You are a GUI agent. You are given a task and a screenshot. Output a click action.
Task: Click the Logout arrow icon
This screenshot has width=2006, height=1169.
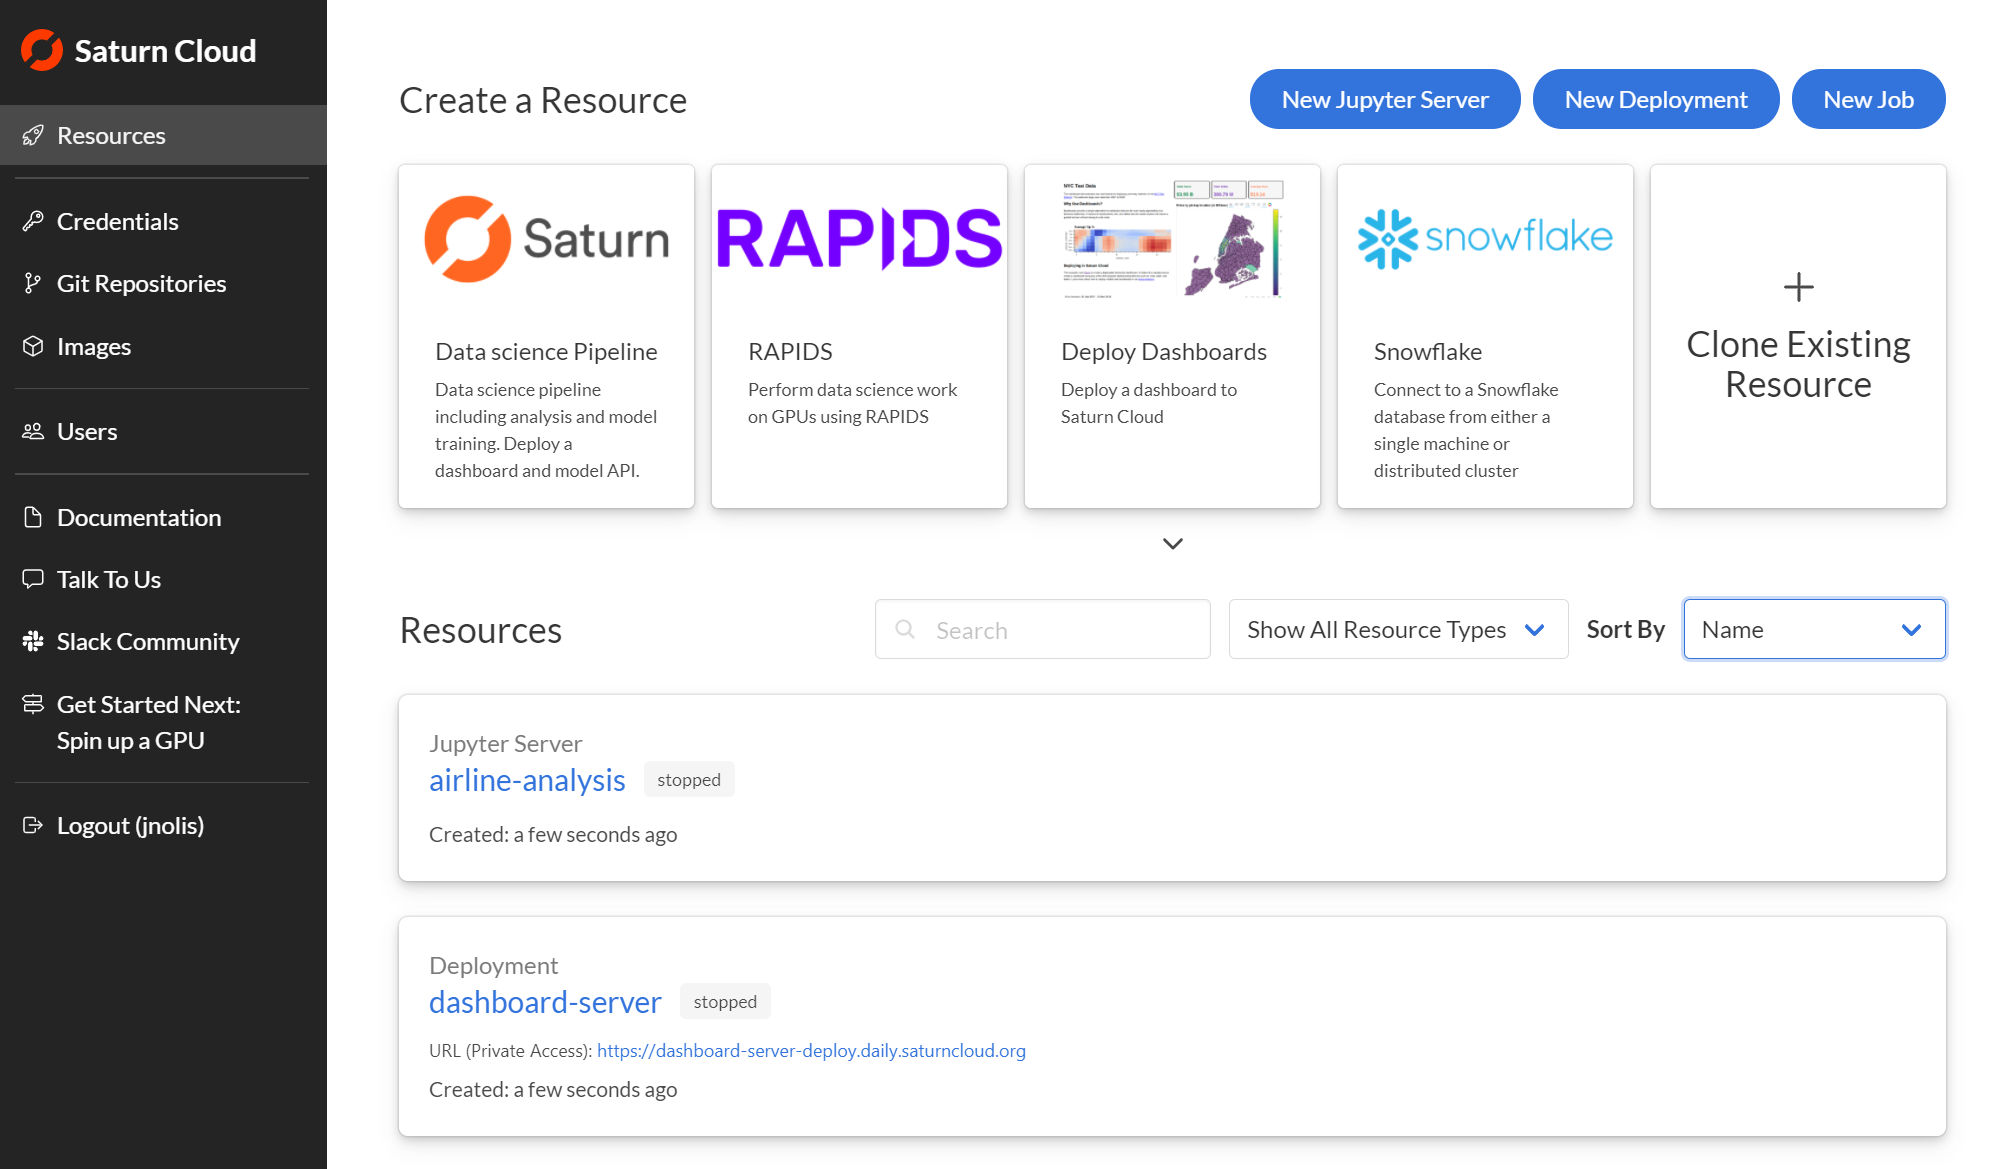point(33,825)
